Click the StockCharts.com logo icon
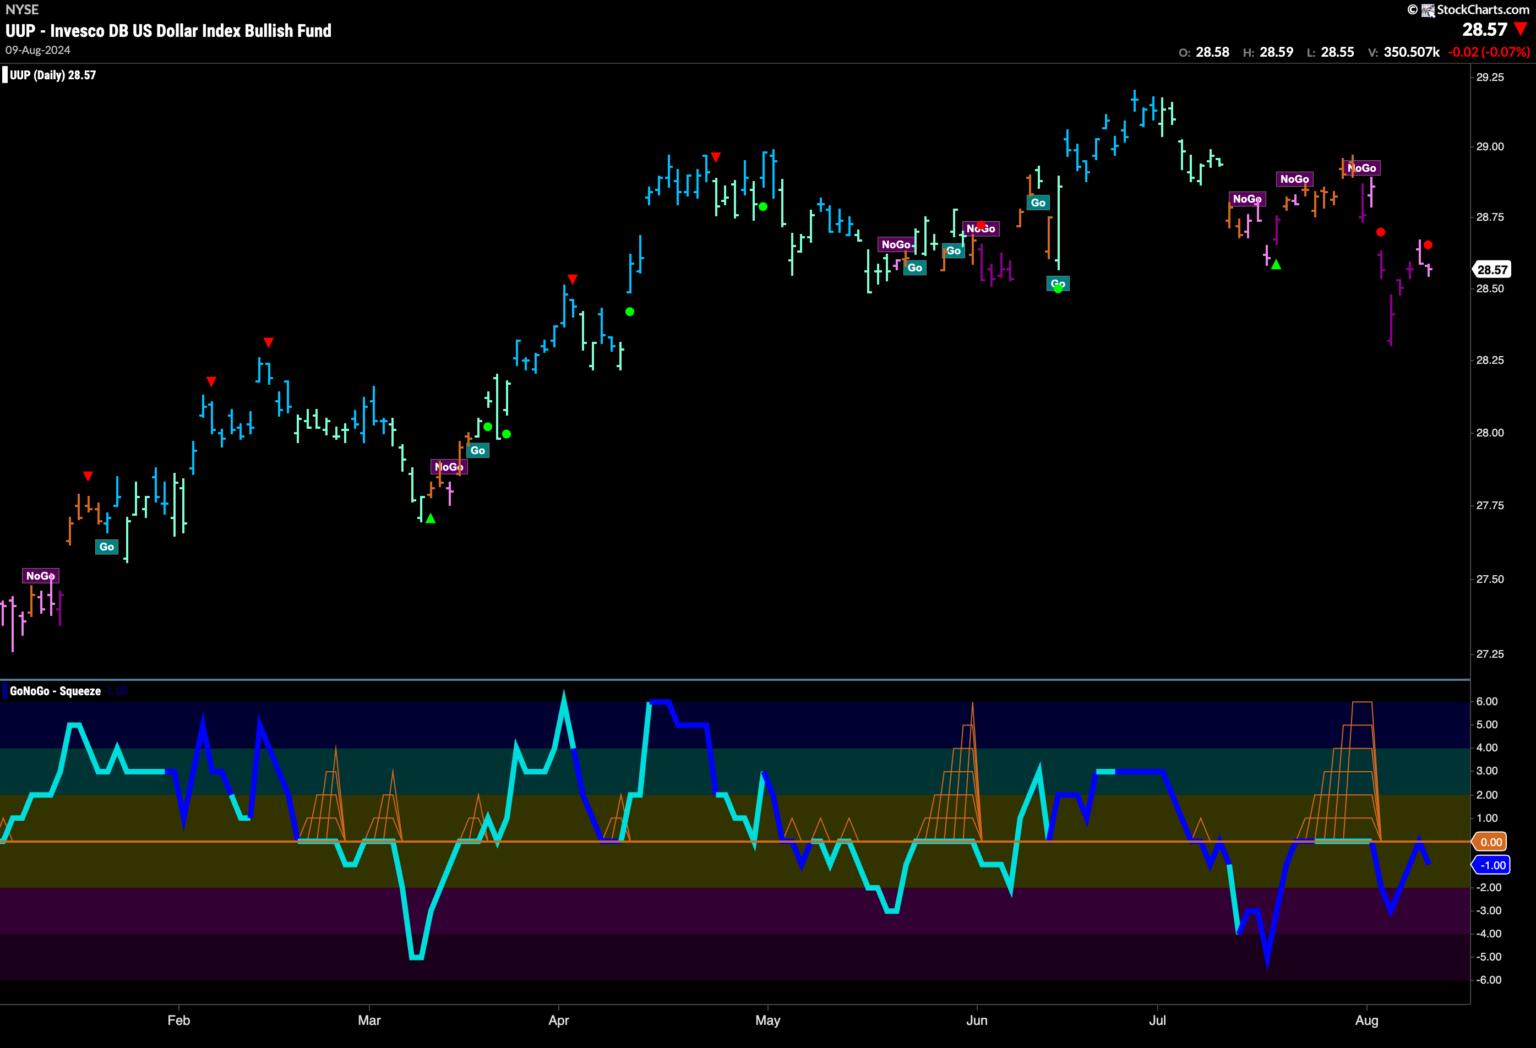Image resolution: width=1536 pixels, height=1048 pixels. pos(1413,10)
